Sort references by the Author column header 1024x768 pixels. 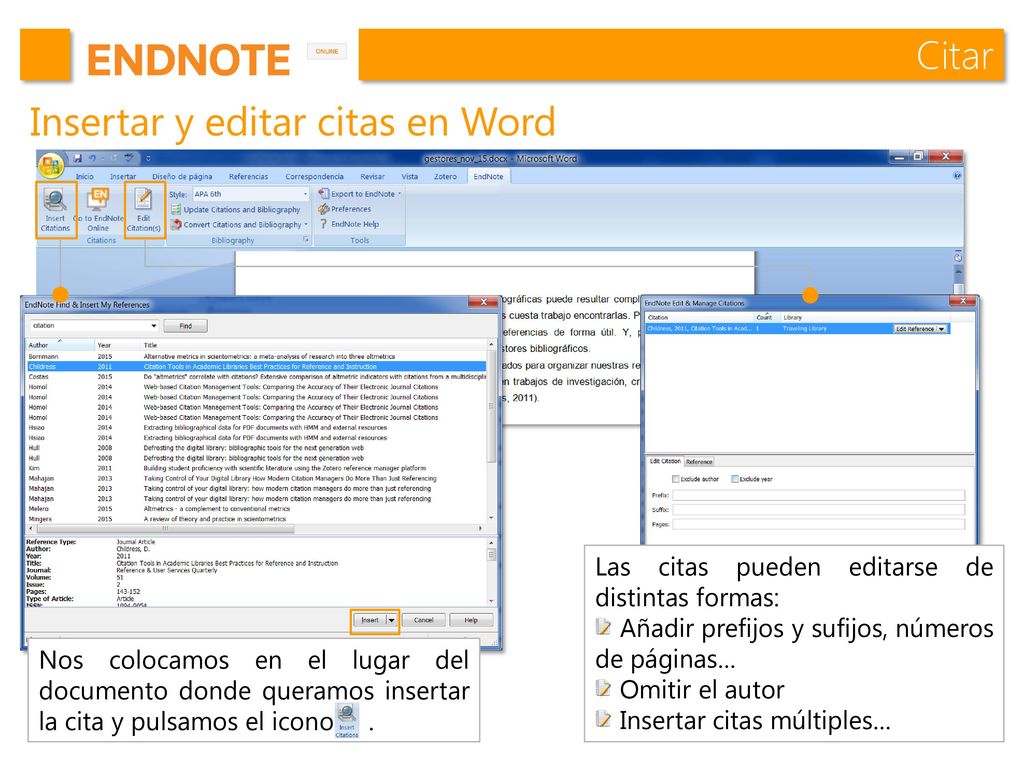coord(60,345)
